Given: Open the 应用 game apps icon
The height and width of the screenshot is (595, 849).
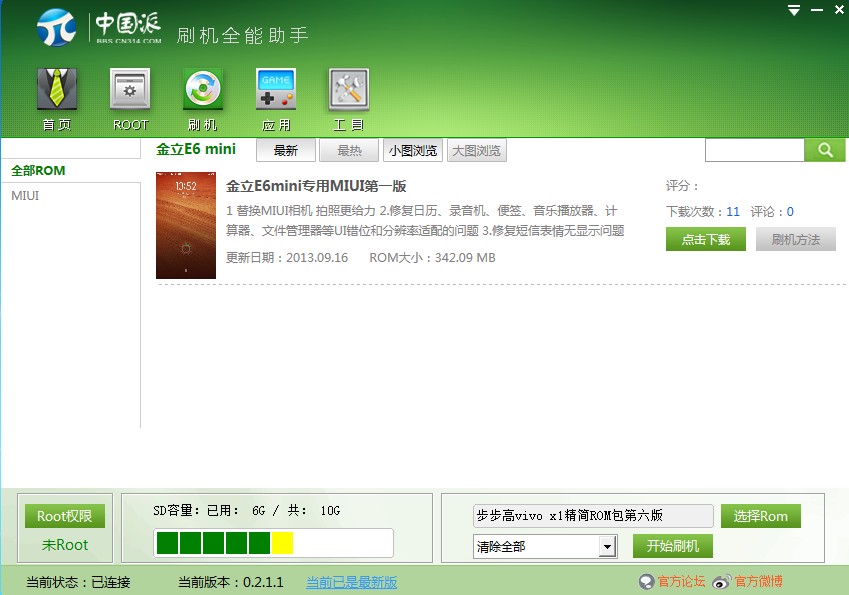Looking at the screenshot, I should [x=276, y=89].
